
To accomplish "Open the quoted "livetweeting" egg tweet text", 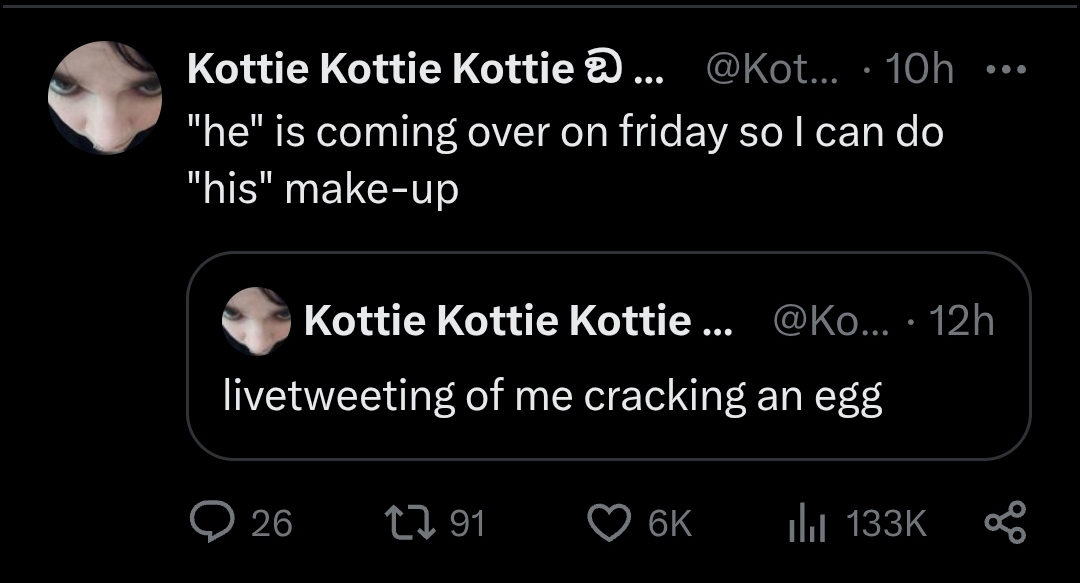I will click(553, 396).
